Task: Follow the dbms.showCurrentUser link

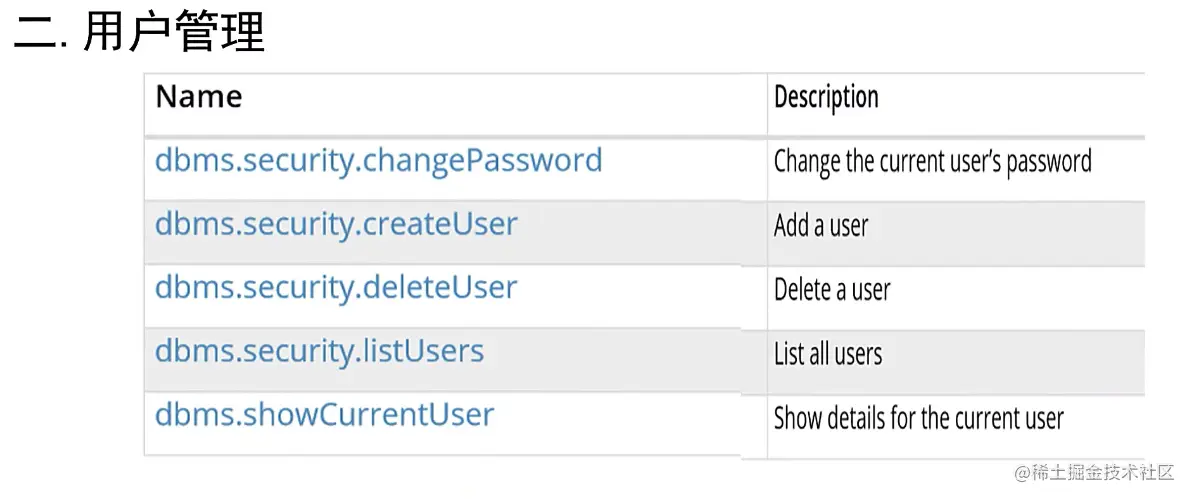Action: [x=324, y=415]
